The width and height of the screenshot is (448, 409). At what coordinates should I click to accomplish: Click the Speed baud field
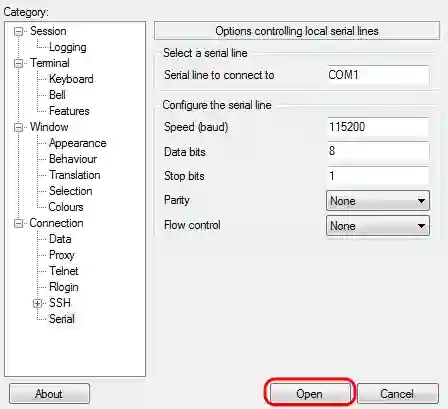(378, 127)
